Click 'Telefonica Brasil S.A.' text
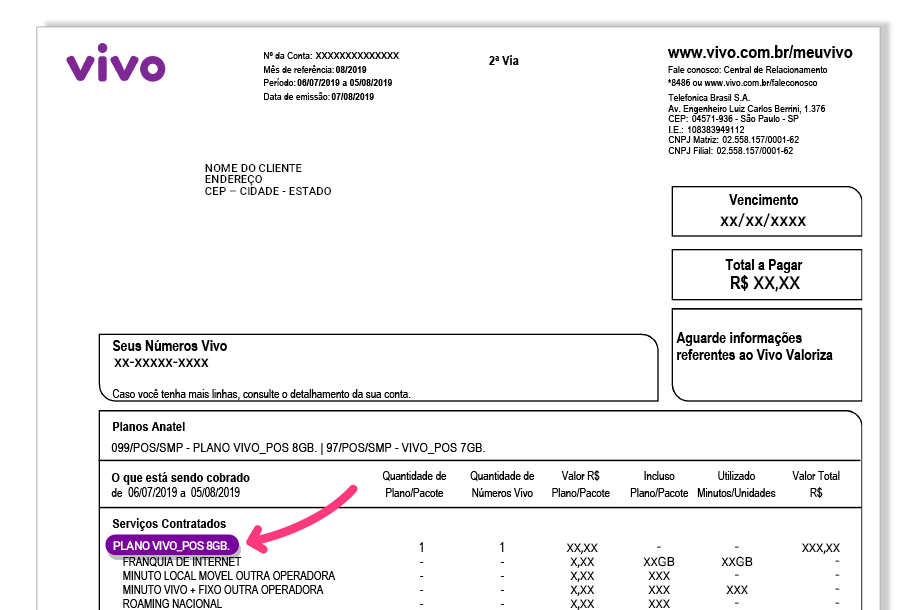Viewport: 920px width, 610px height. (x=709, y=98)
